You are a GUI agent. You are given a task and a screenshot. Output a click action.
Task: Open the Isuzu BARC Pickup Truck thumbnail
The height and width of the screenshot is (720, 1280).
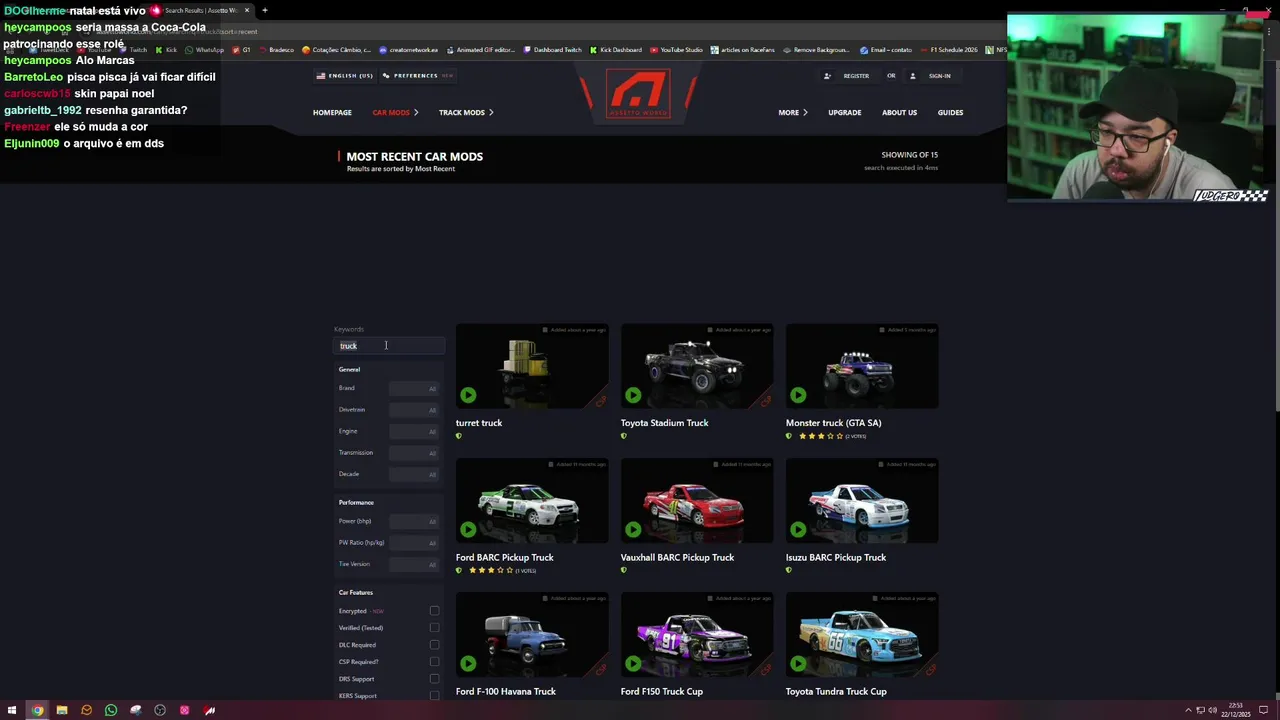coord(862,501)
